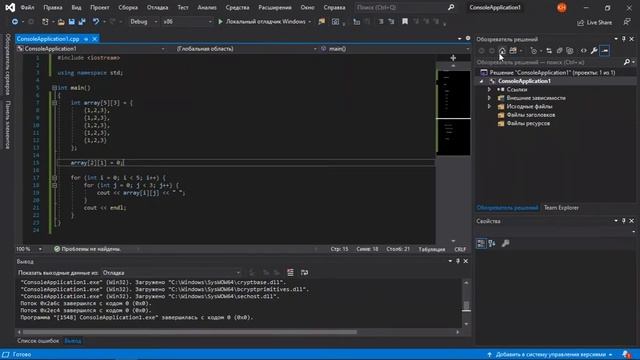Viewport: 640px width, 360px height.
Task: Open the Debug configuration dropdown
Action: coord(143,22)
